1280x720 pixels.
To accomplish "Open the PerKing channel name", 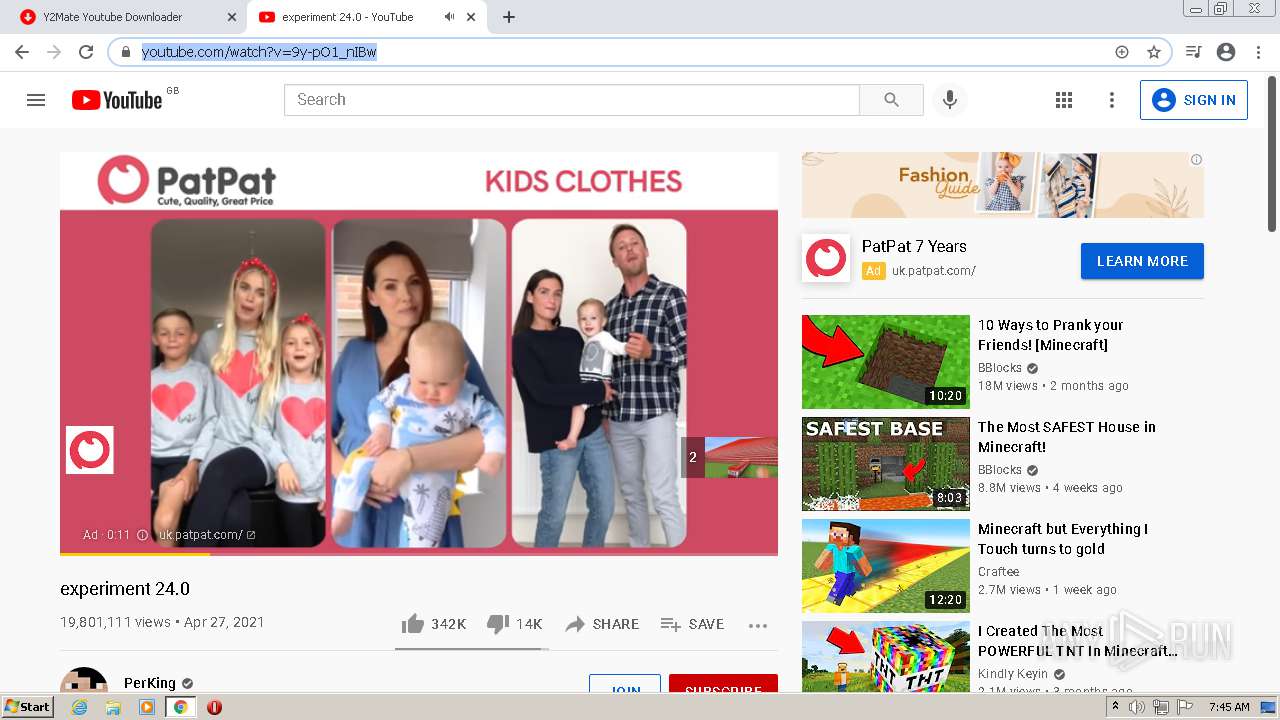I will pyautogui.click(x=150, y=683).
